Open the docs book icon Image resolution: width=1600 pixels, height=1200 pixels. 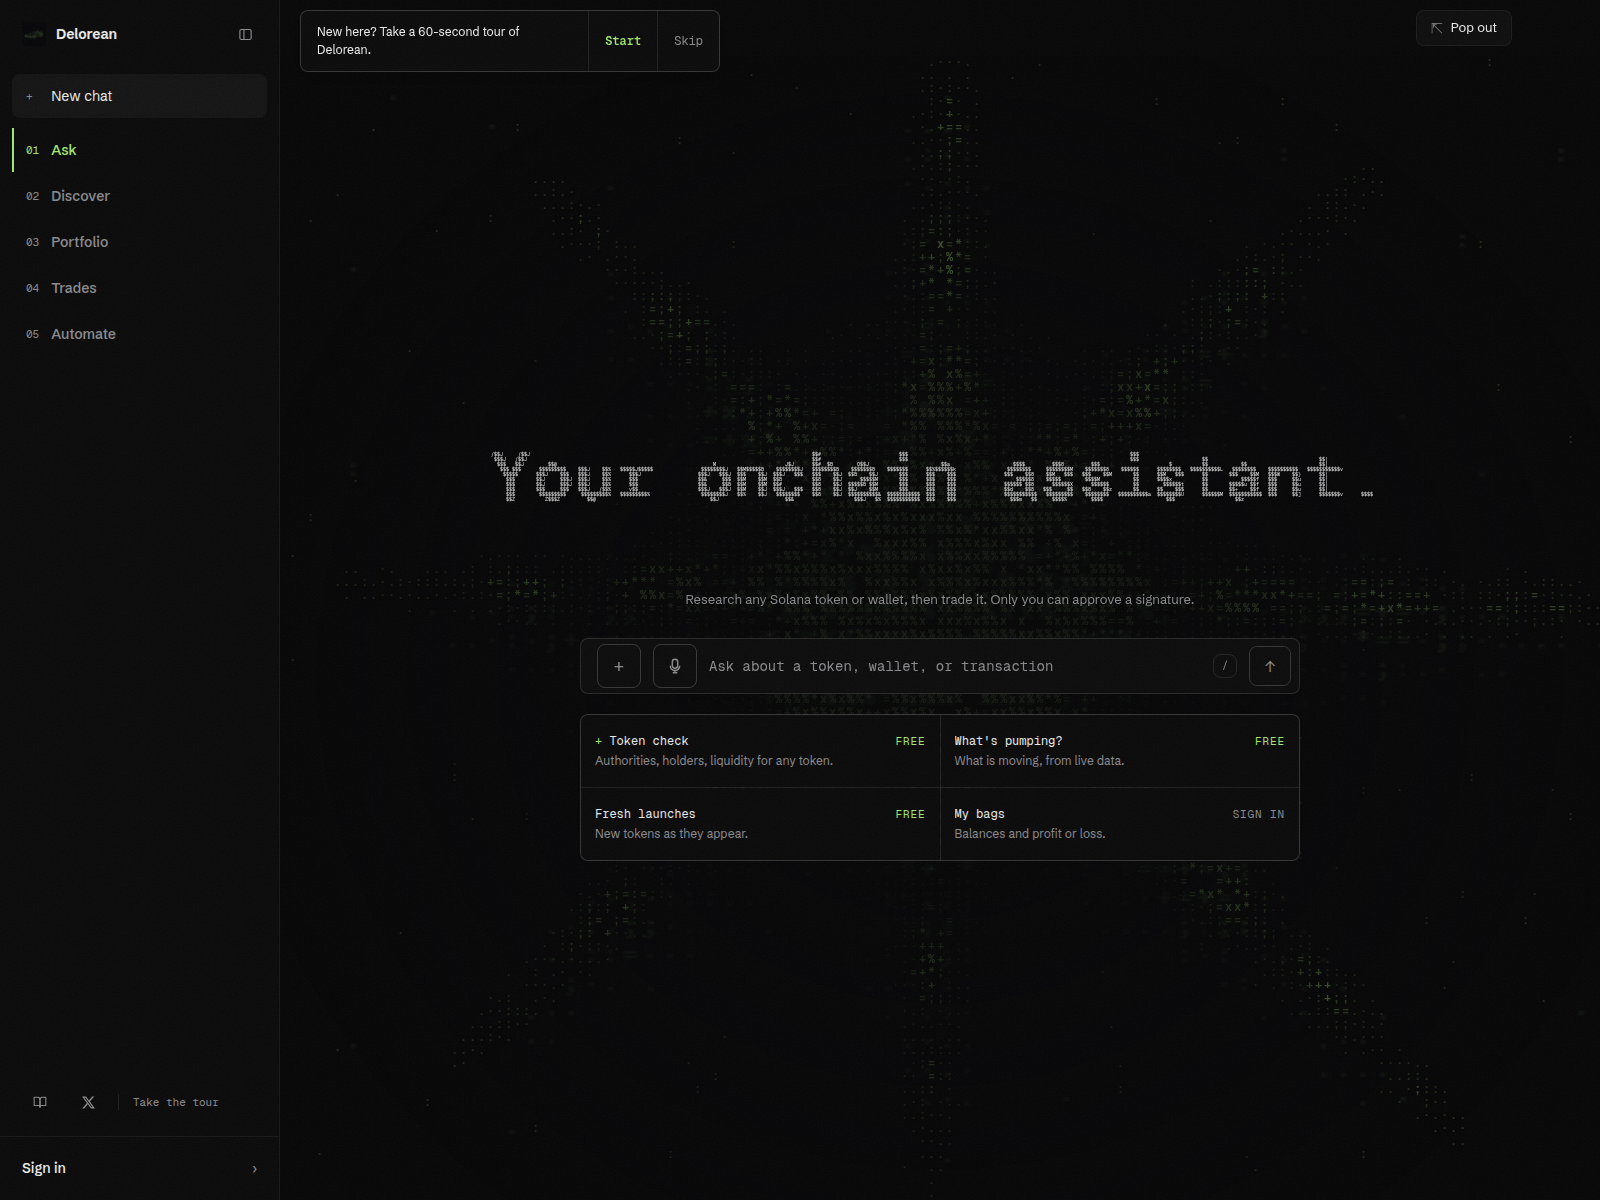[40, 1102]
